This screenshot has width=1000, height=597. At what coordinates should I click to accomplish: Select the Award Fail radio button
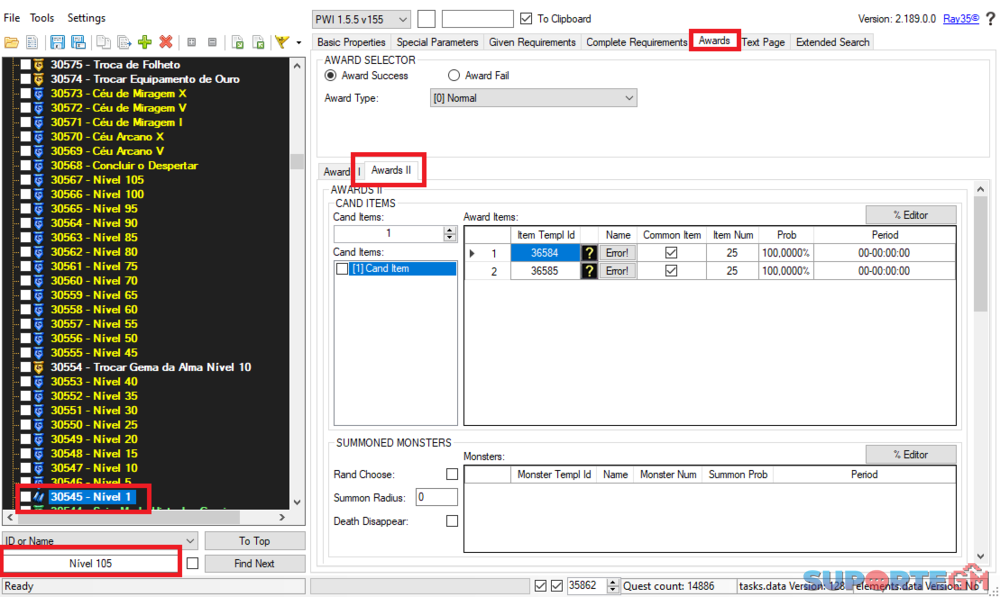pos(454,76)
